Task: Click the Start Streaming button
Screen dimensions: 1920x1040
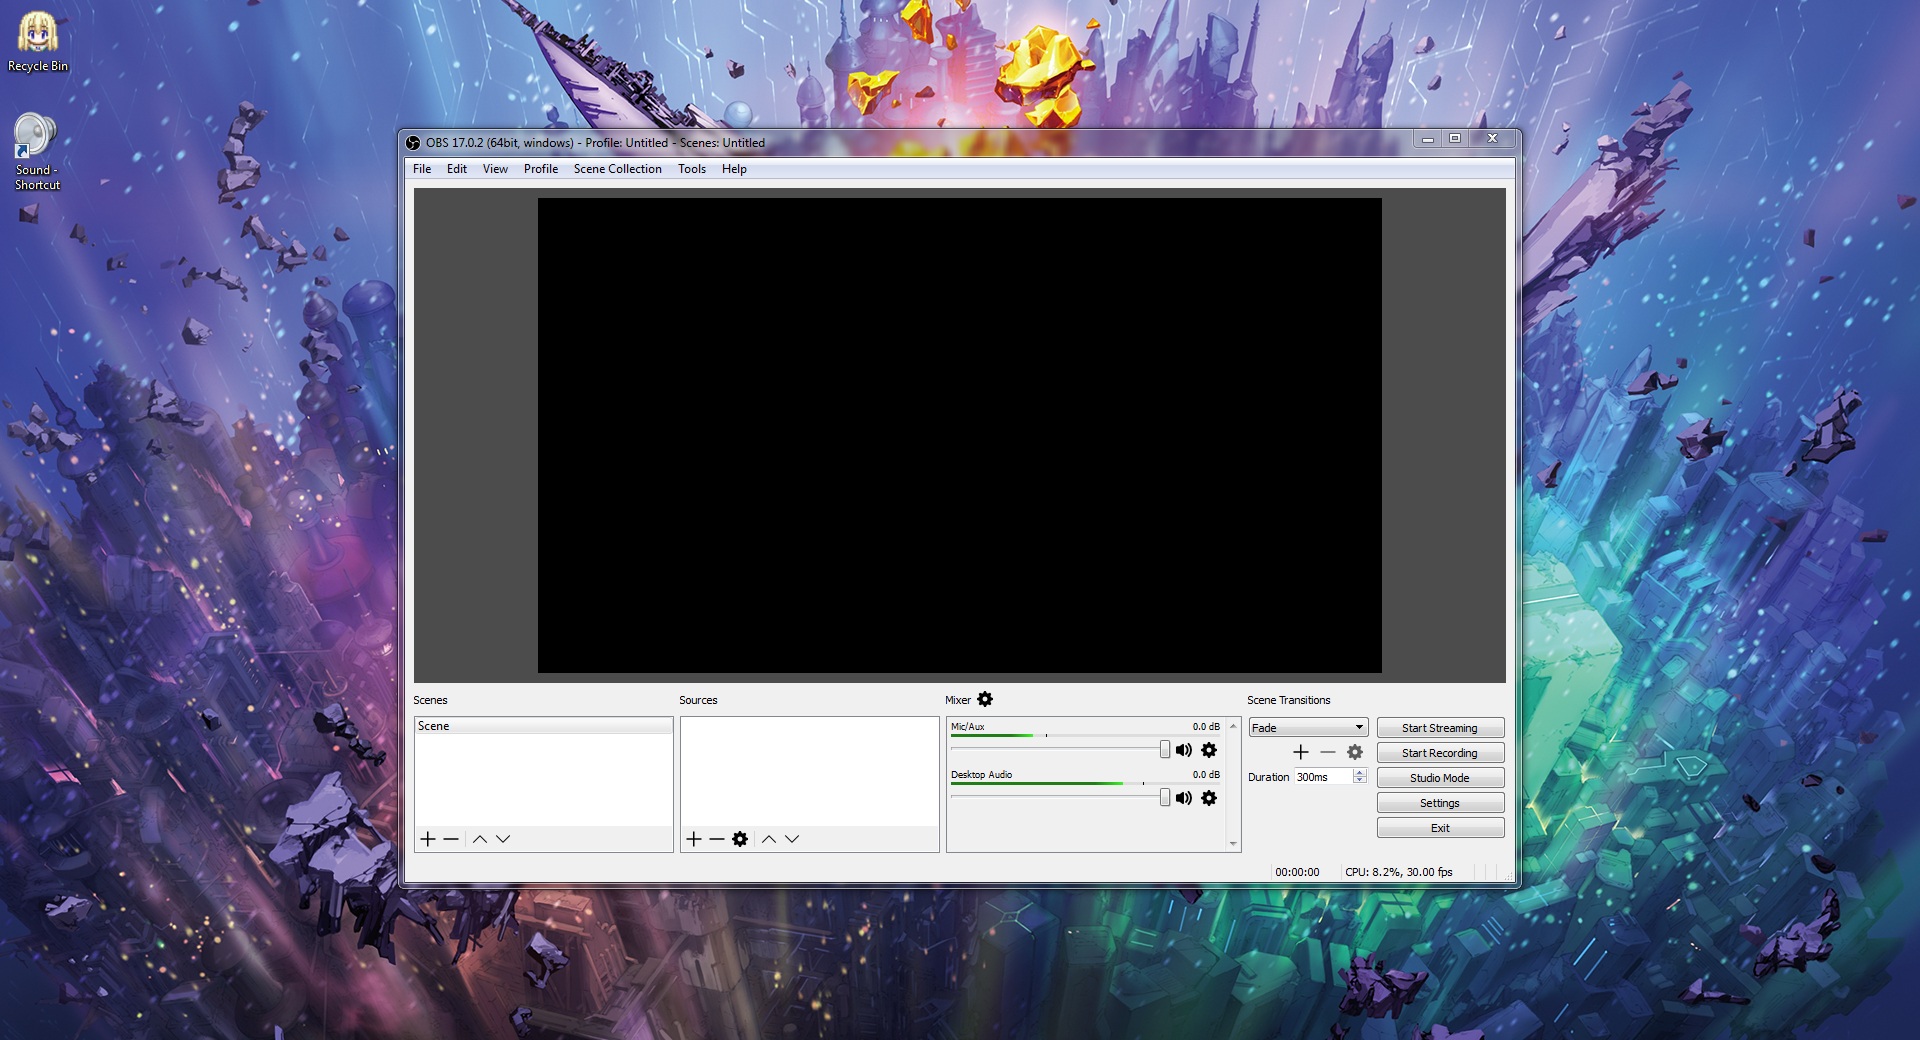Action: [1440, 728]
